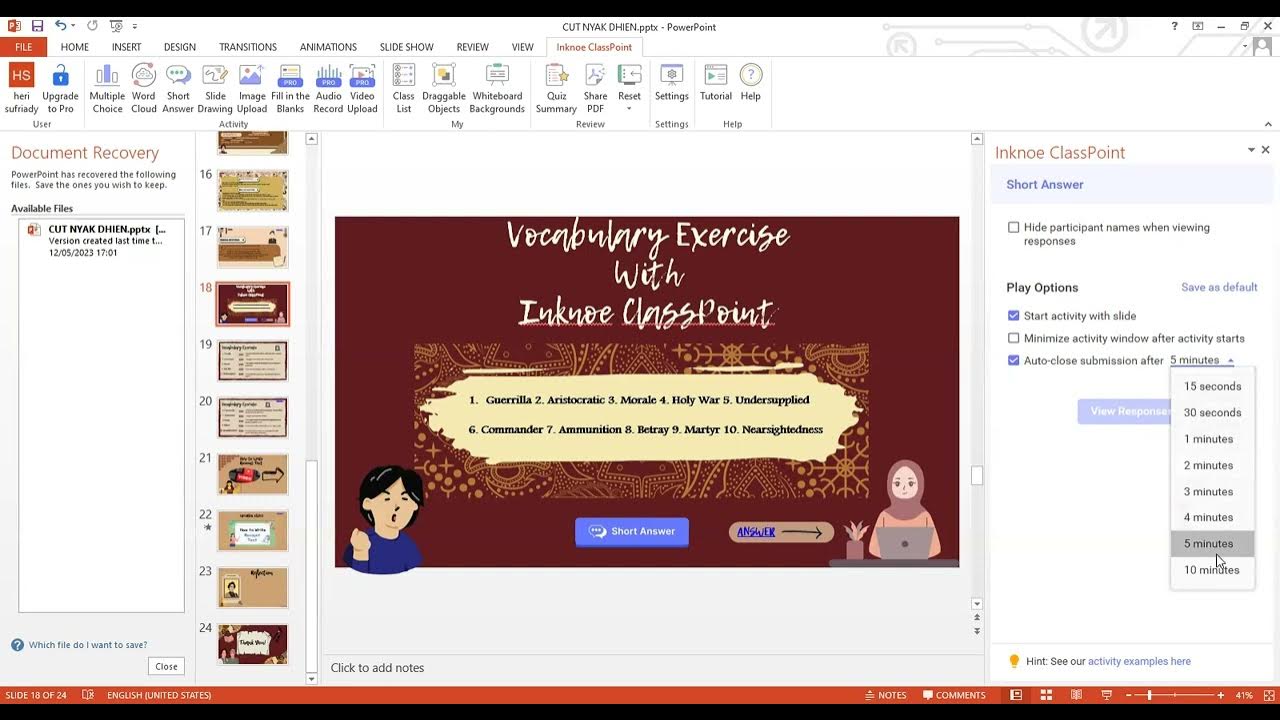Viewport: 1280px width, 720px height.
Task: Choose the Image Upload activity
Action: 252,89
